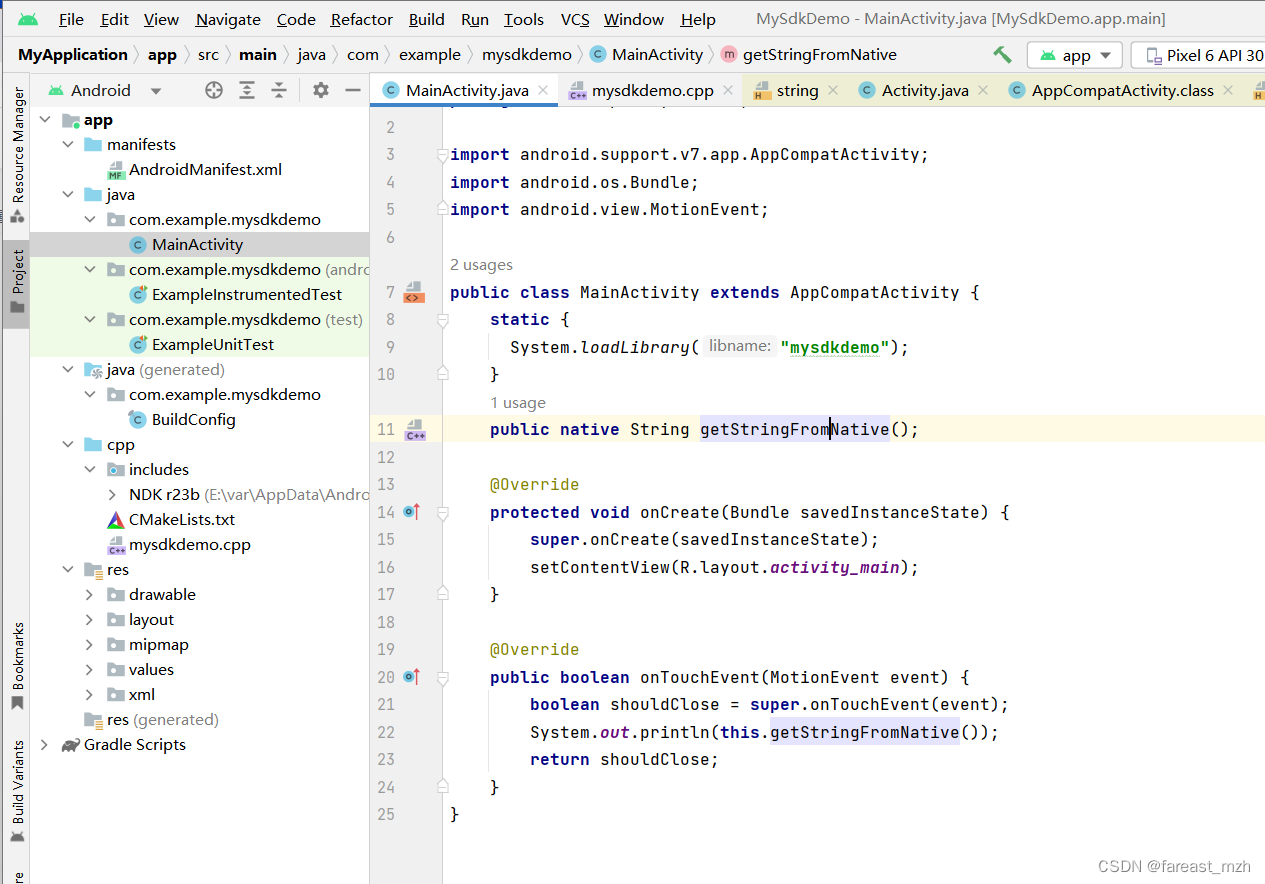Viewport: 1265px width, 884px height.
Task: Open the Android view dropdown
Action: (x=105, y=90)
